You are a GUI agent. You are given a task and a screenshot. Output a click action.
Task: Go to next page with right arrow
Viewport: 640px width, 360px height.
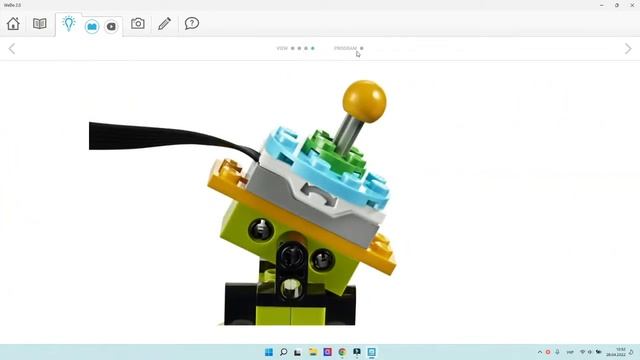[628, 49]
